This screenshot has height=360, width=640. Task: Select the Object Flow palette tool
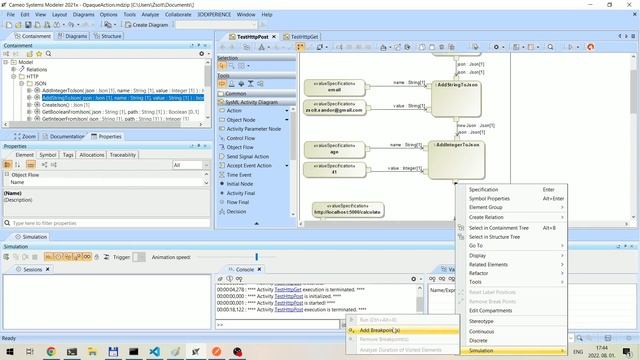[x=240, y=147]
